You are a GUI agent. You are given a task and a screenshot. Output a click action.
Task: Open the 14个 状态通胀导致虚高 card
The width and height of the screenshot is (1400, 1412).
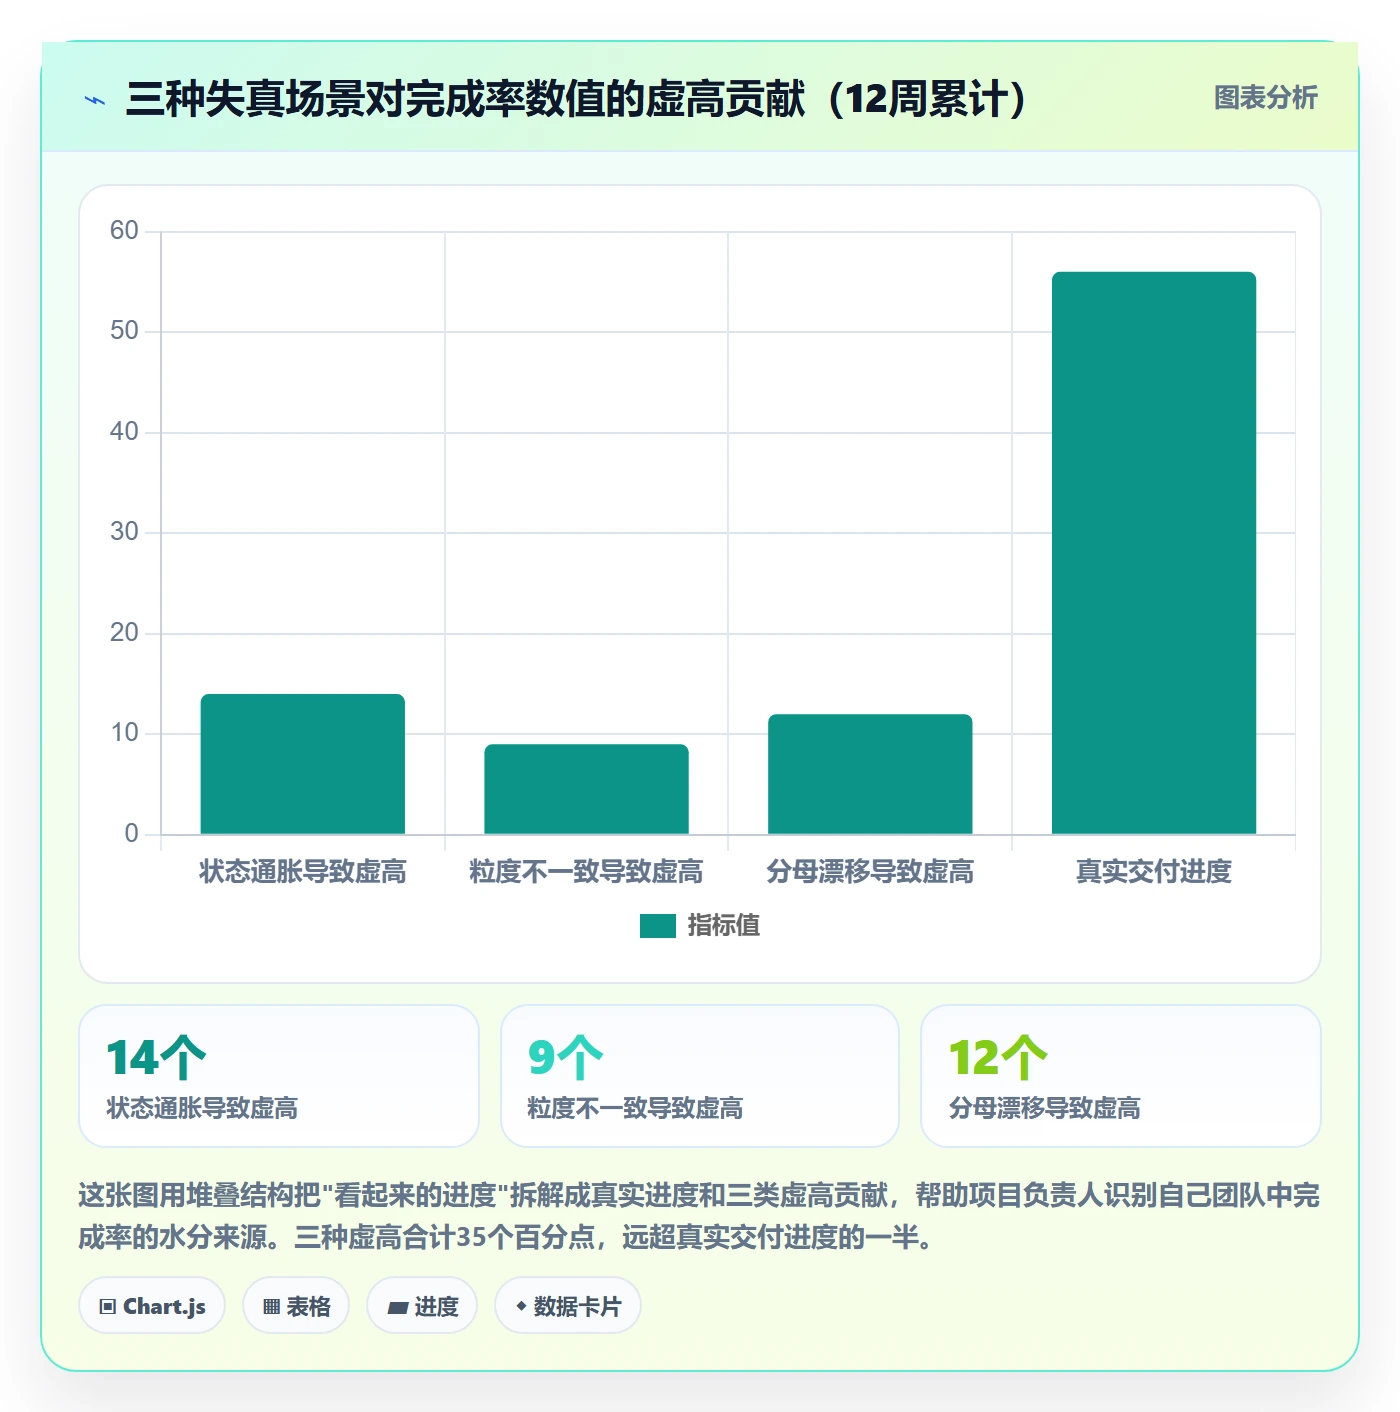279,1076
